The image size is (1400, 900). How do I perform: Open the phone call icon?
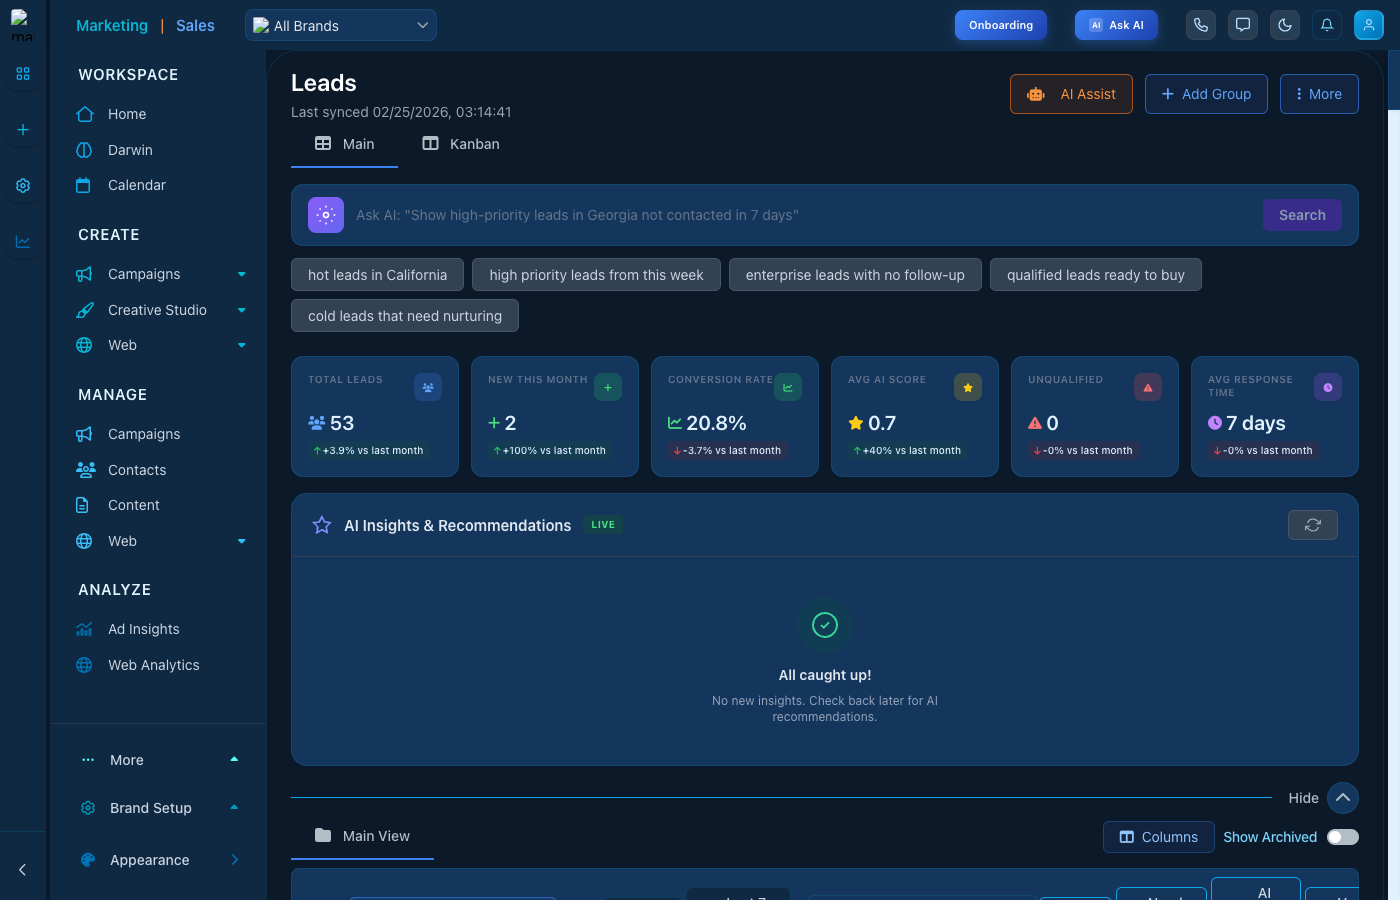[1201, 25]
